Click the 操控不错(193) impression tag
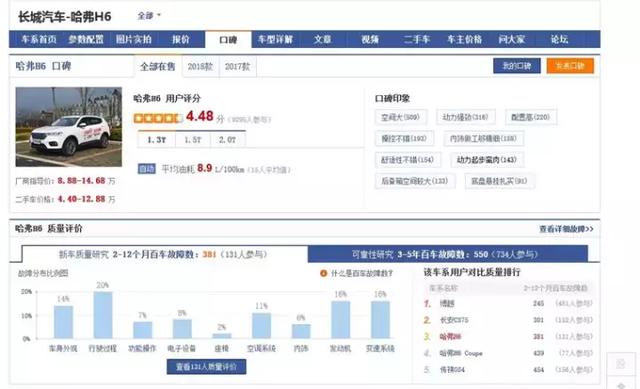 pyautogui.click(x=404, y=138)
